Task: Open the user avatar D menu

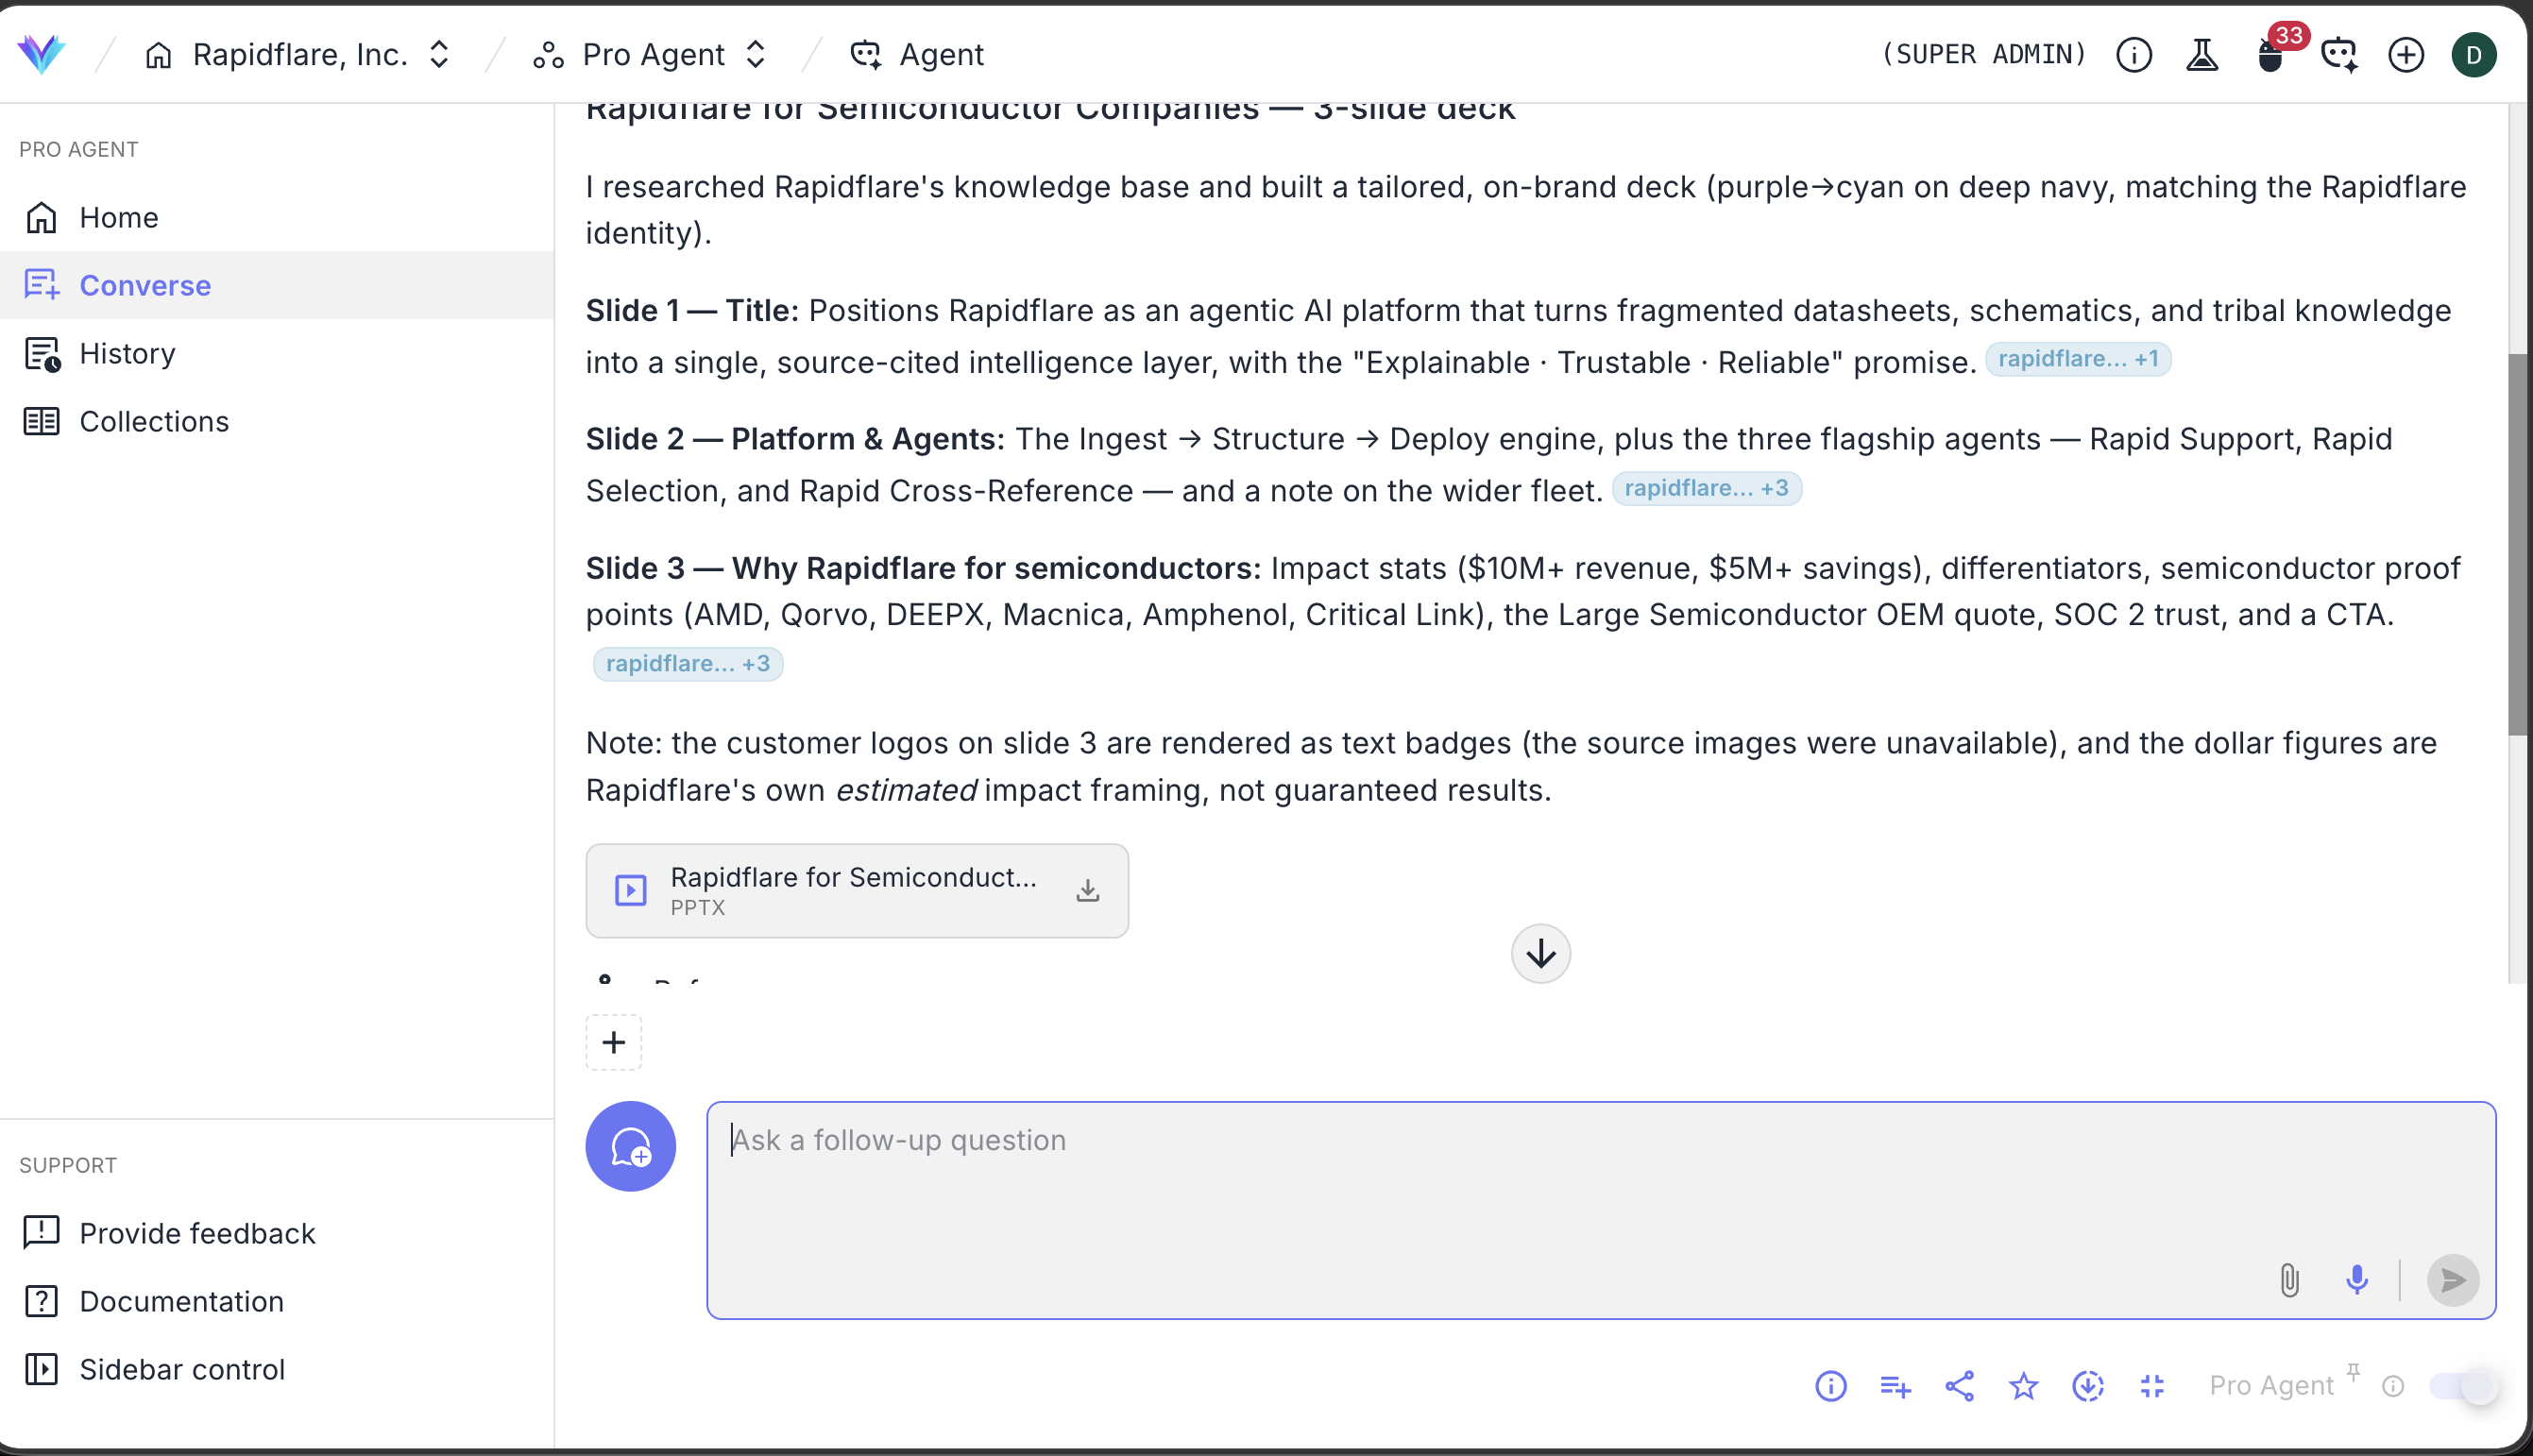Action: click(x=2474, y=54)
